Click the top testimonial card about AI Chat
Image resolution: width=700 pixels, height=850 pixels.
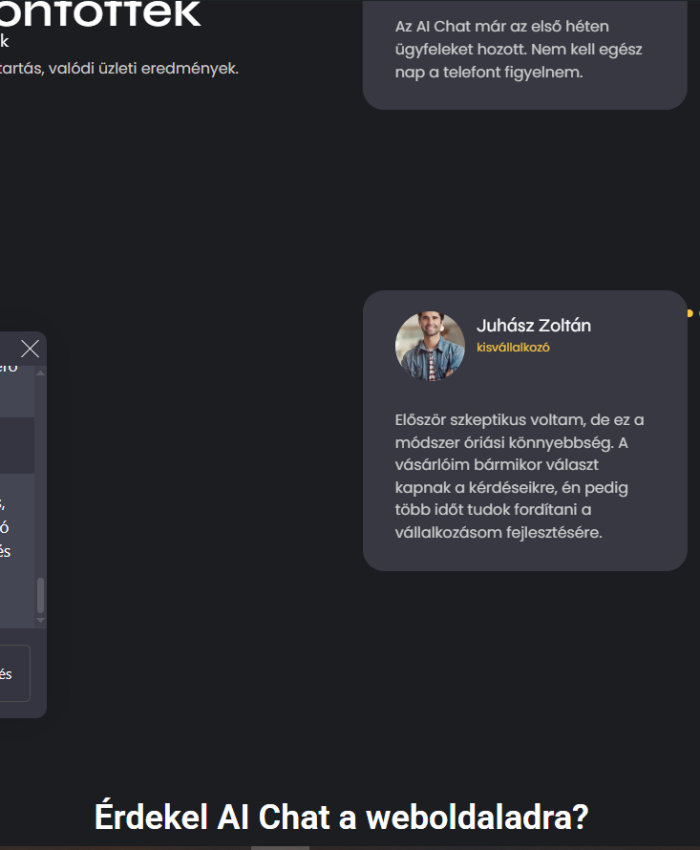(525, 48)
